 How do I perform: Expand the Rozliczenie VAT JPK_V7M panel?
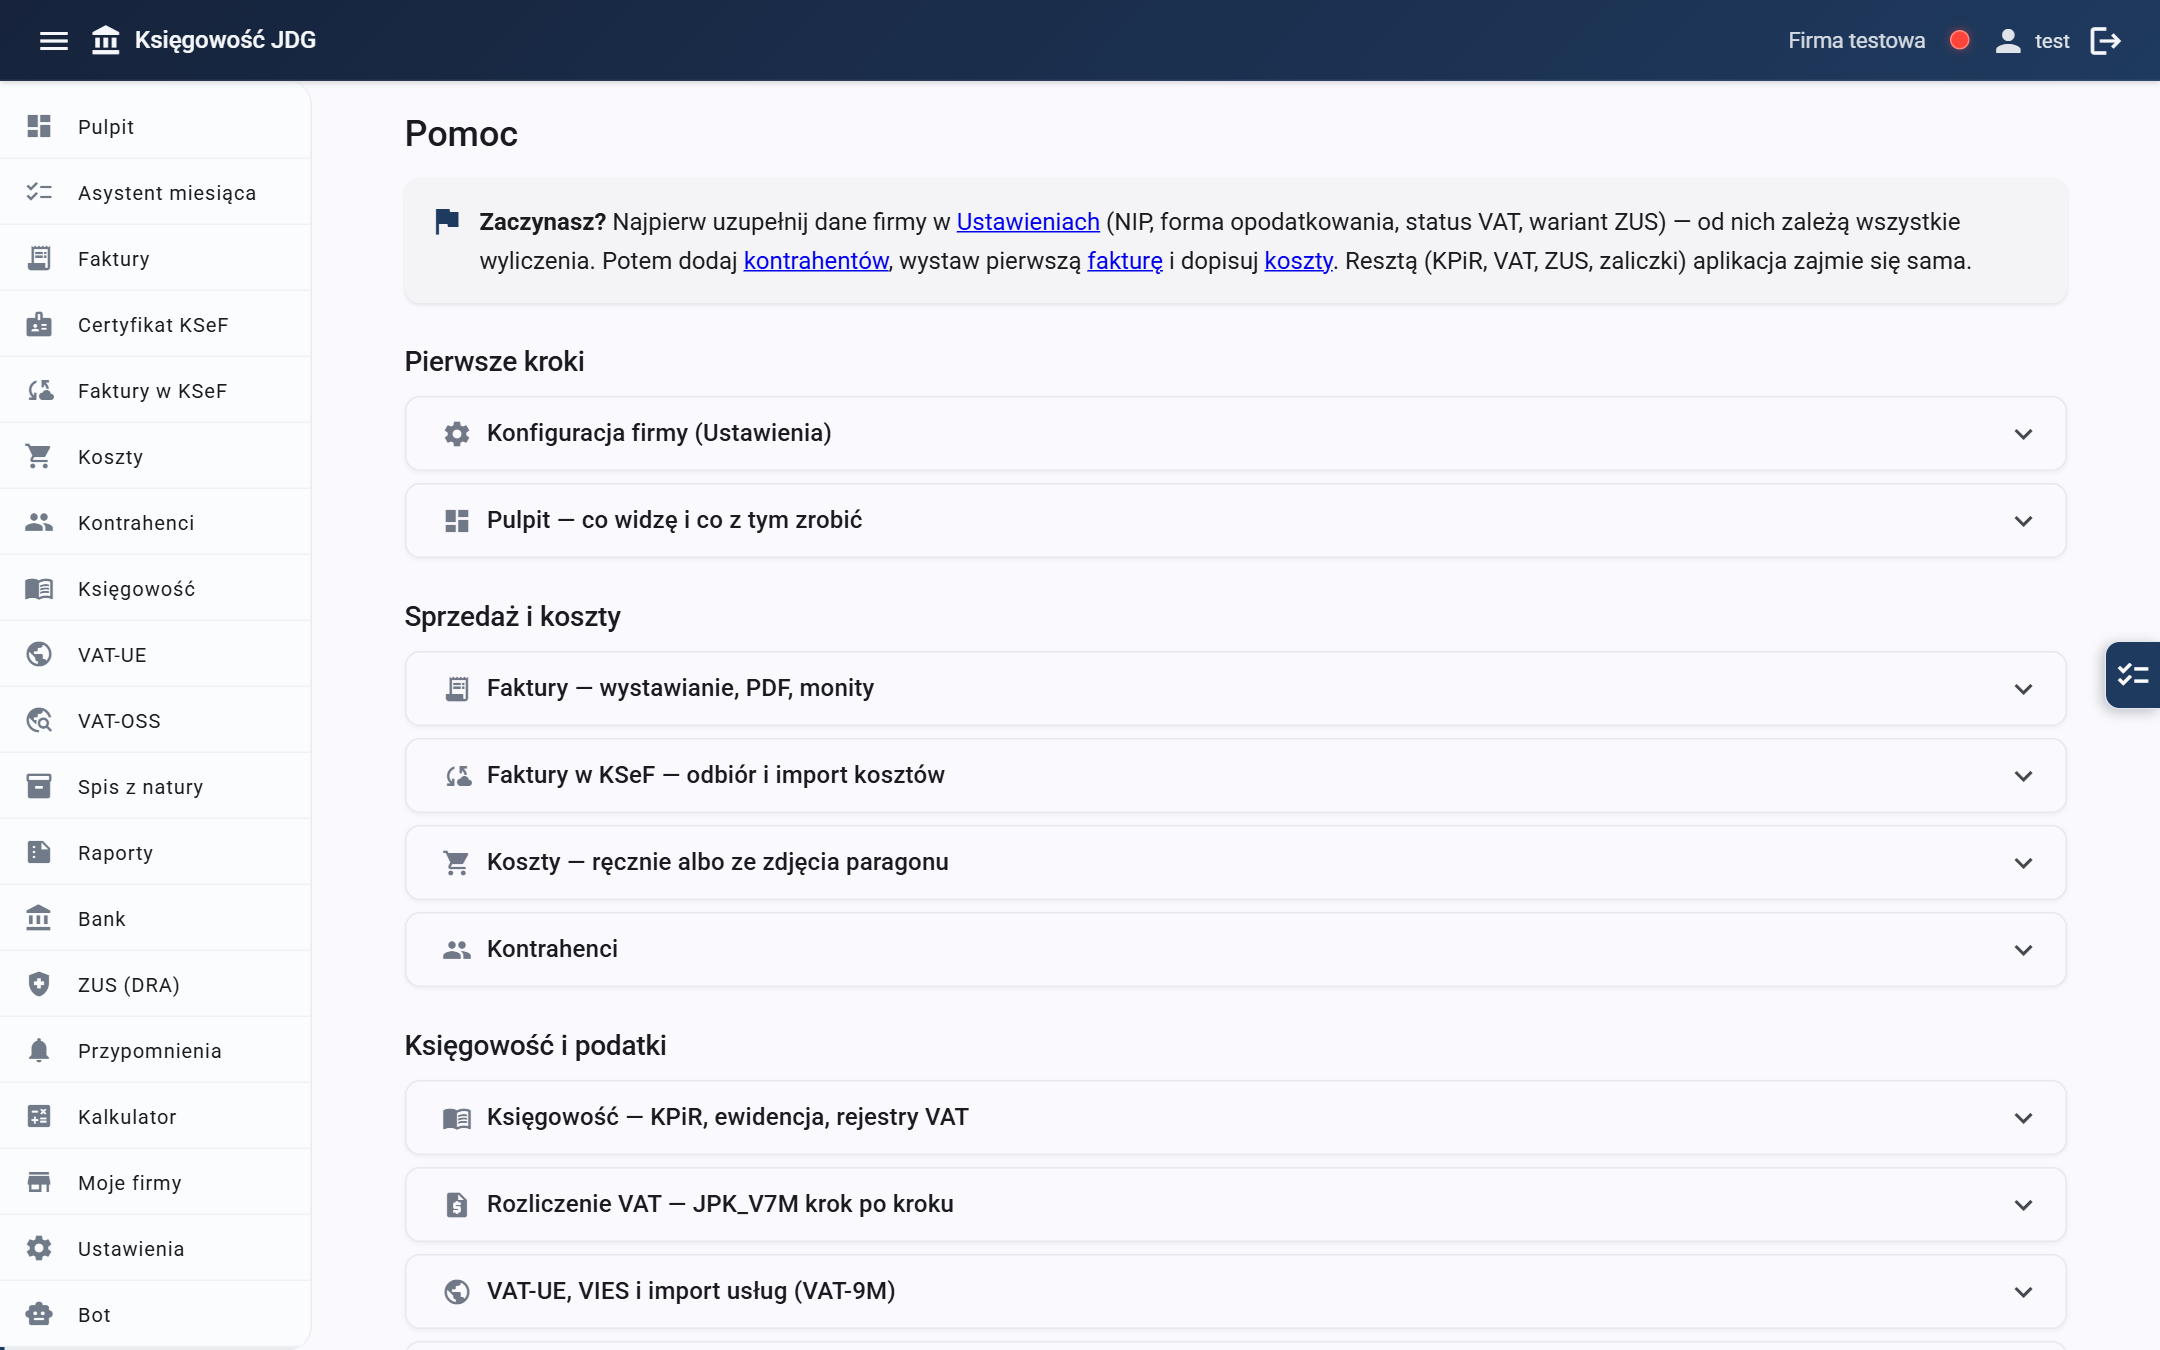click(1235, 1205)
